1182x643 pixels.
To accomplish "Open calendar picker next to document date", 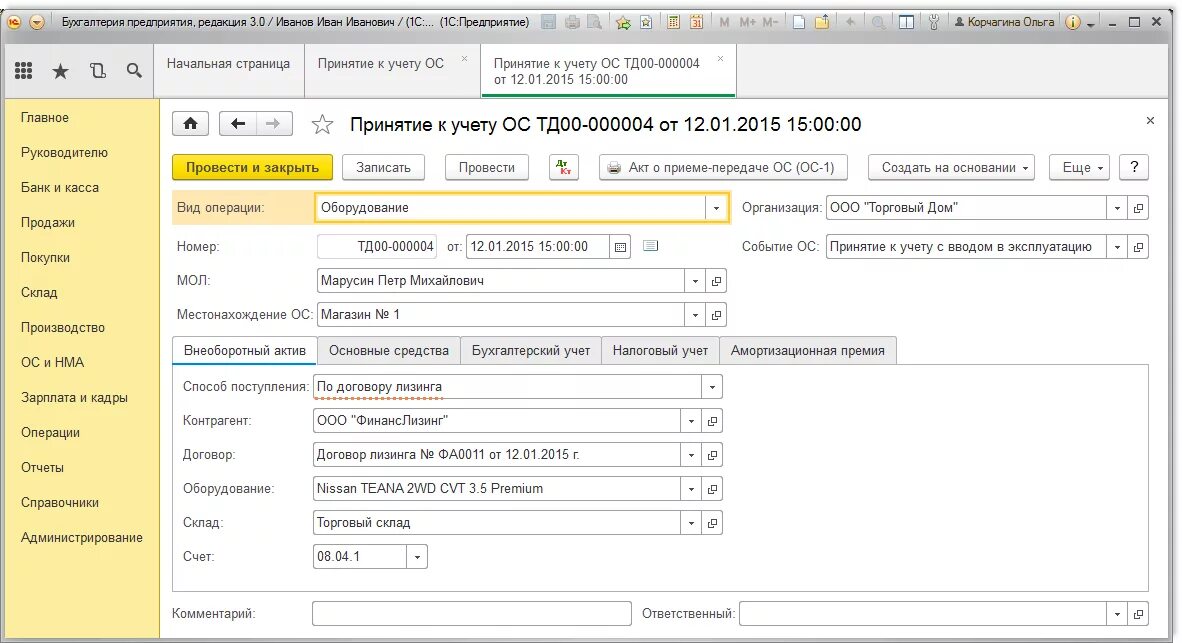I will [620, 246].
